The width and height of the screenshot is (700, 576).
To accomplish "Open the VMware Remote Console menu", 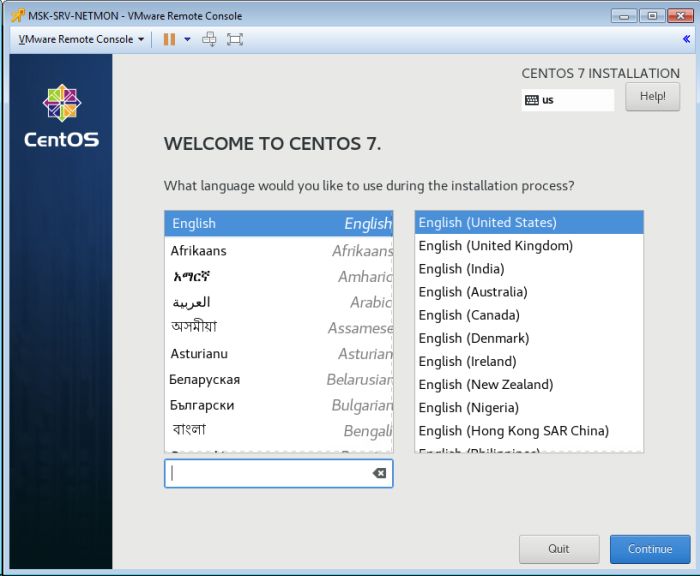I will pyautogui.click(x=81, y=39).
